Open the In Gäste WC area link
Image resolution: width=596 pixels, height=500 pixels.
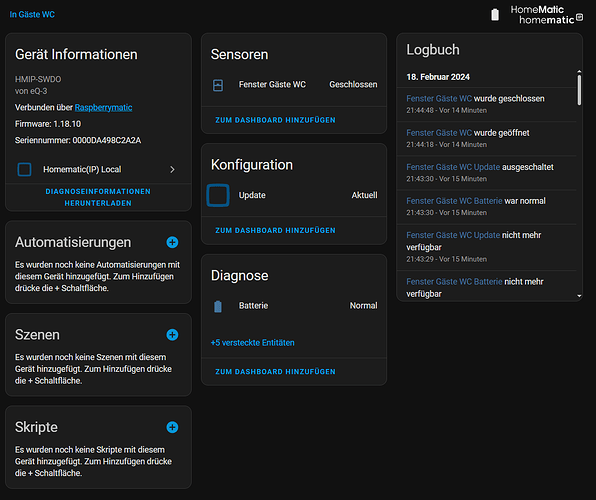(32, 14)
